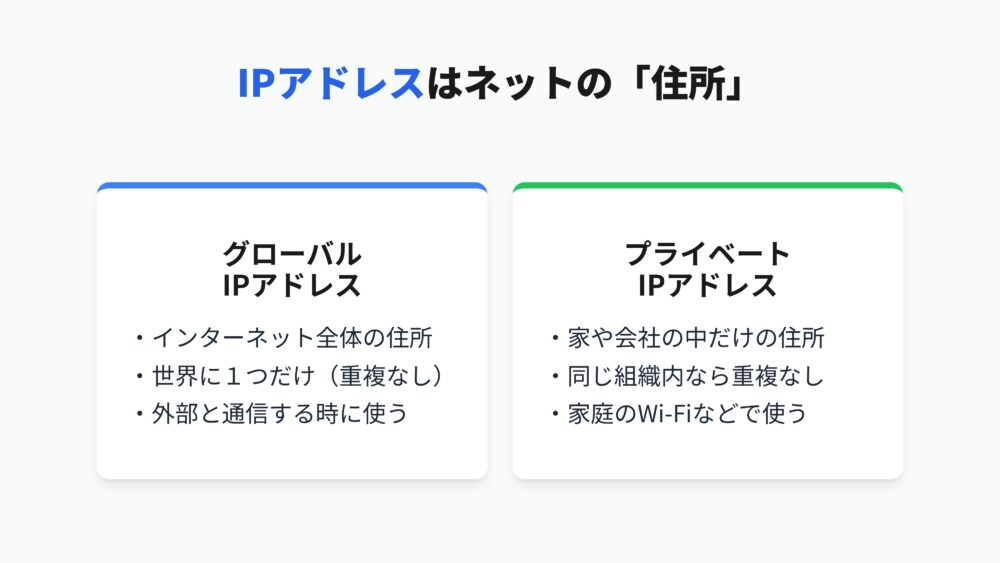Viewport: 1000px width, 563px height.
Task: Click "IPアドレス" under the グローバル heading
Action: tap(292, 286)
